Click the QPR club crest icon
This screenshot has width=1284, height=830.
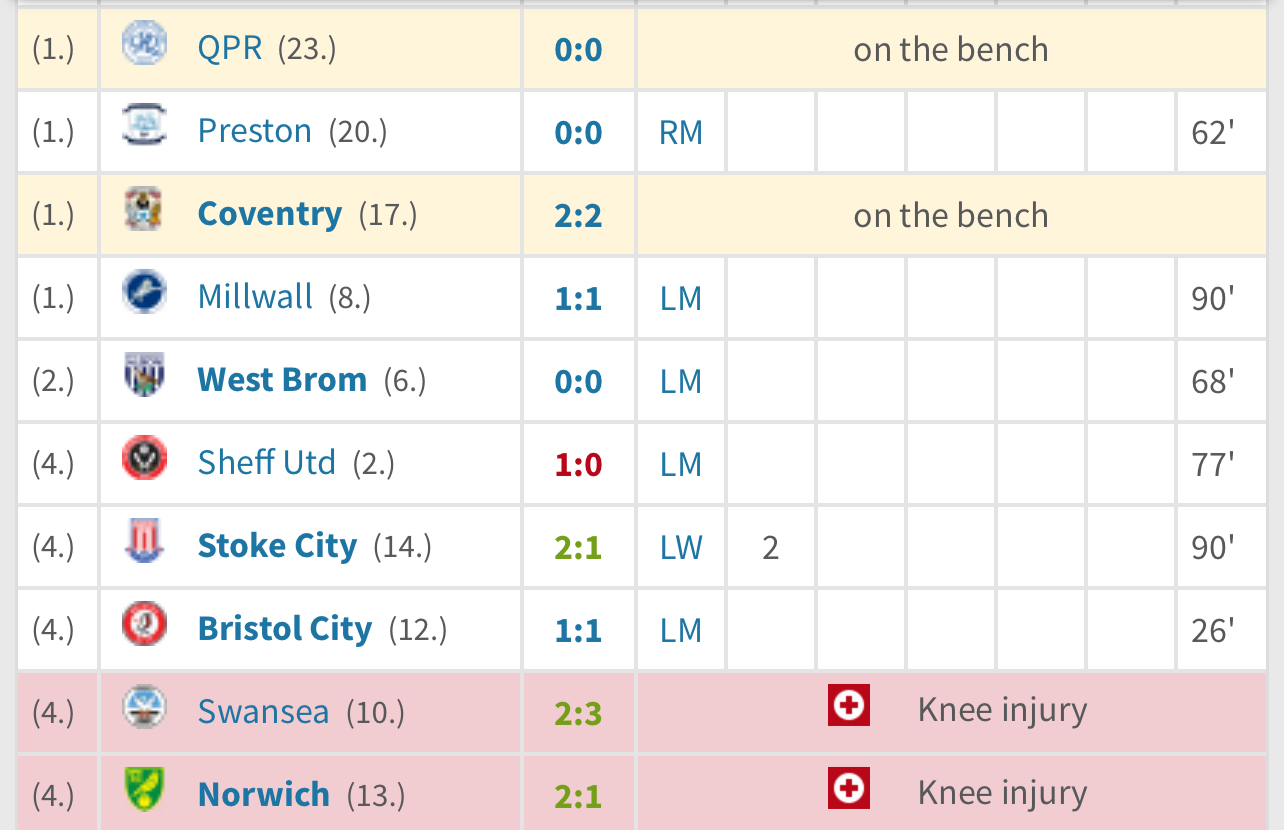144,43
